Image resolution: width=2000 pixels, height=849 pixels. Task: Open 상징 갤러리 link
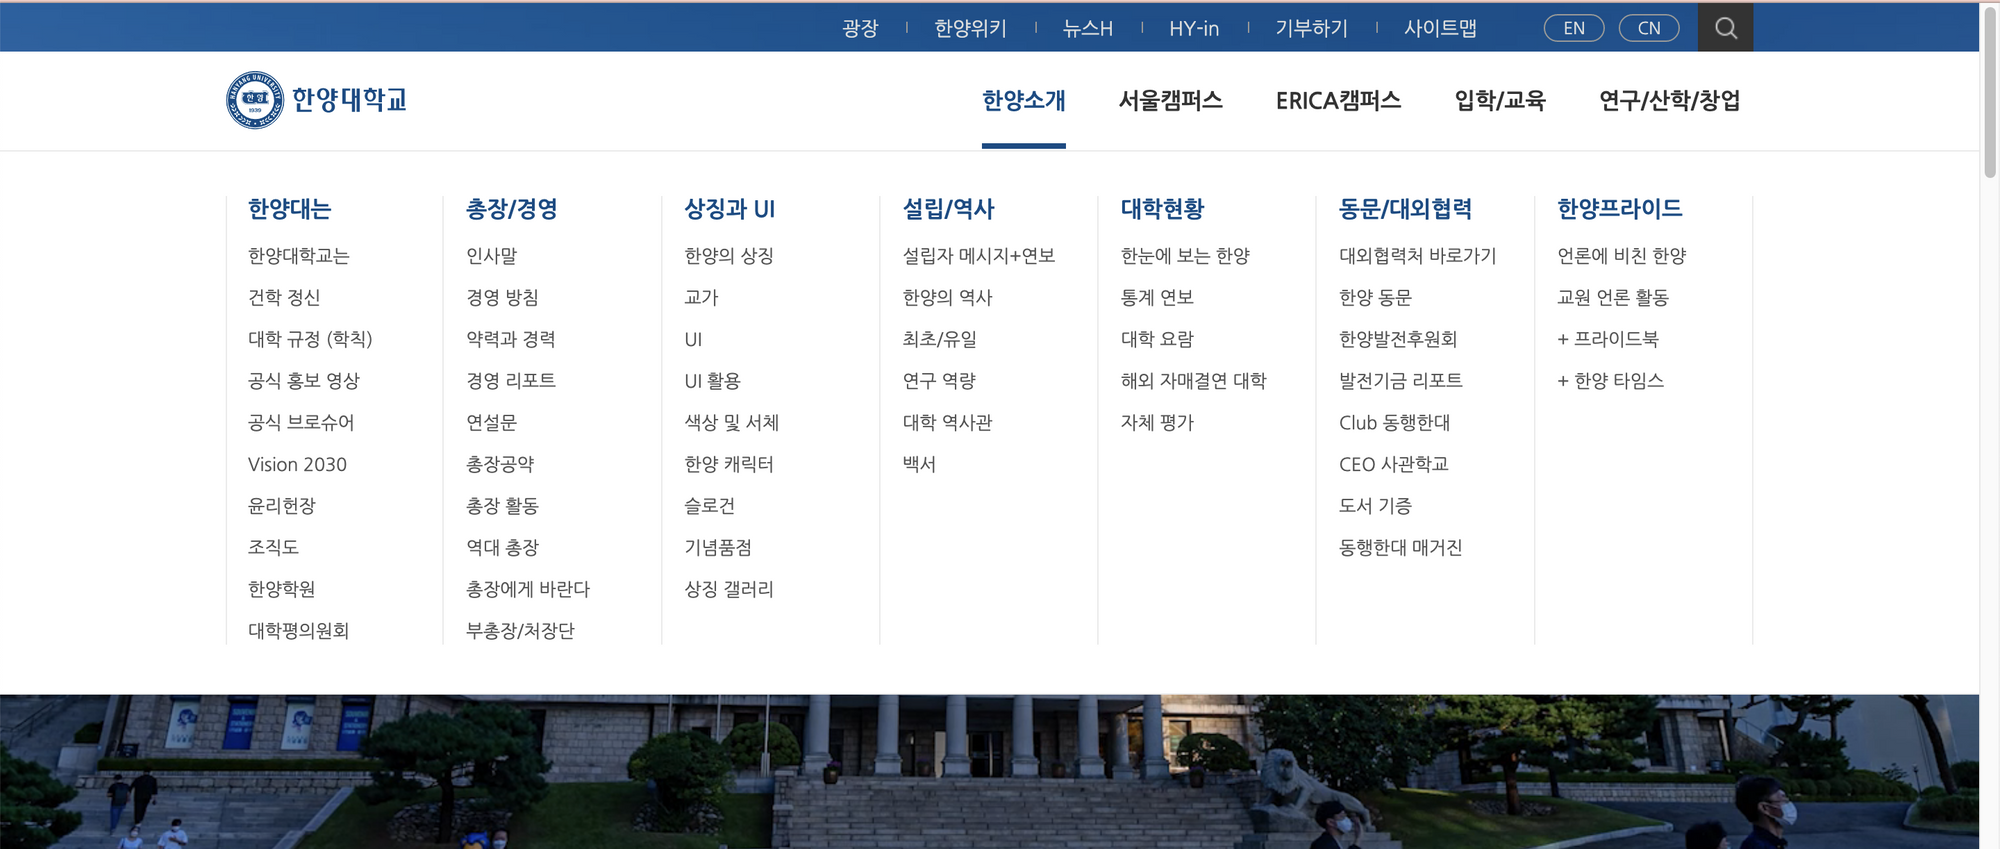(729, 589)
